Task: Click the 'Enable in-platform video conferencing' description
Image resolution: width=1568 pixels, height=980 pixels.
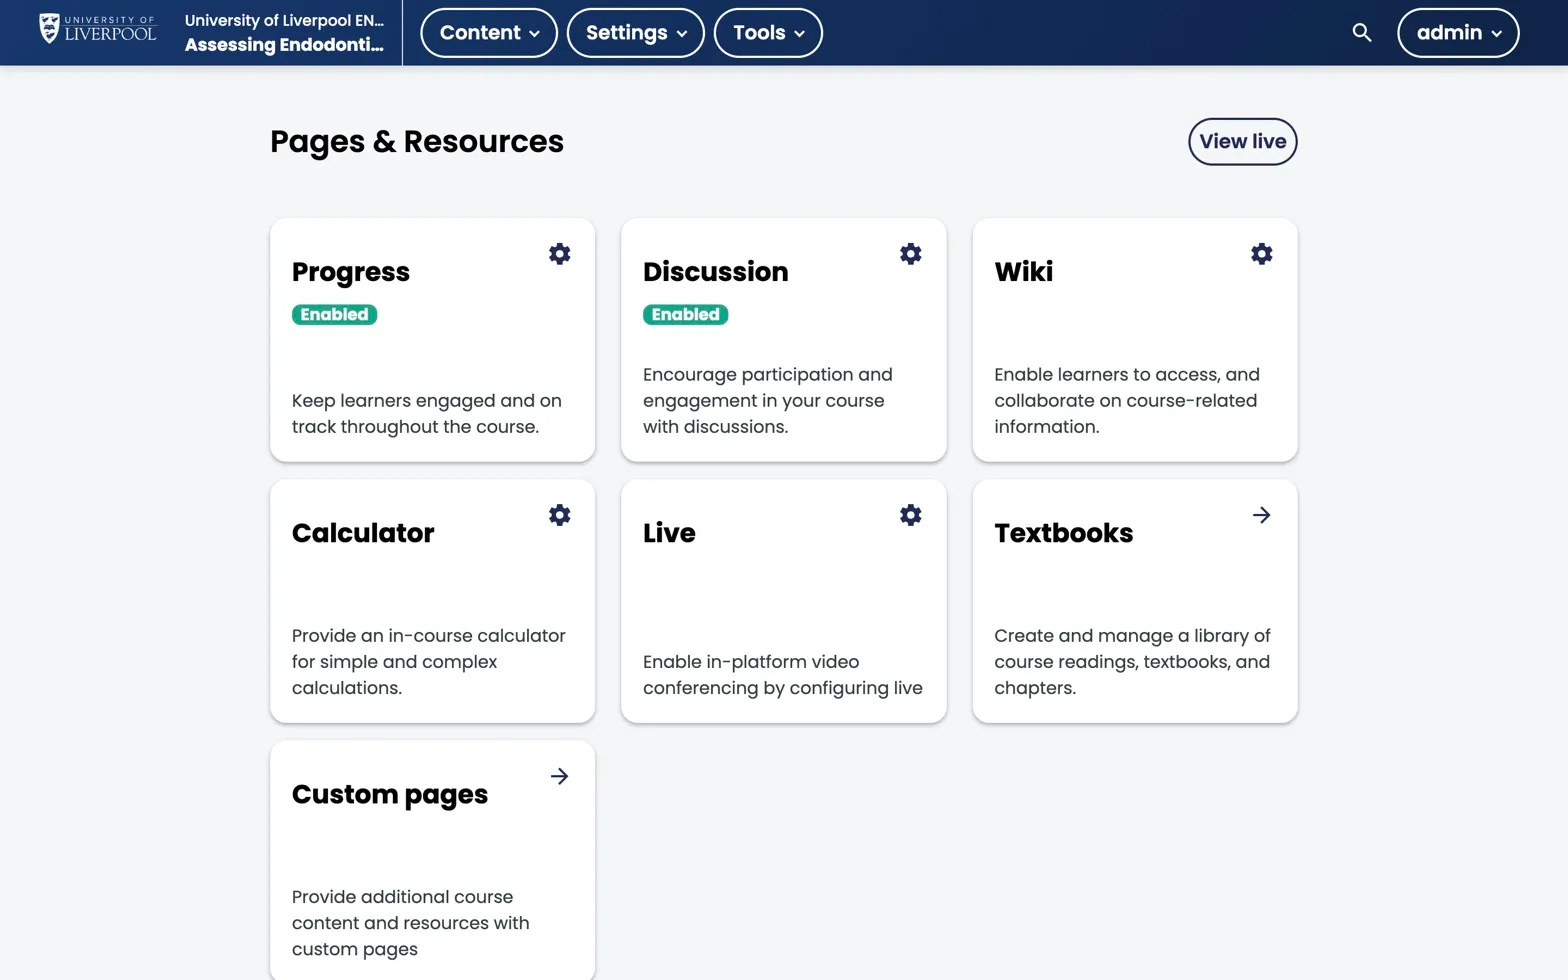Action: tap(783, 674)
